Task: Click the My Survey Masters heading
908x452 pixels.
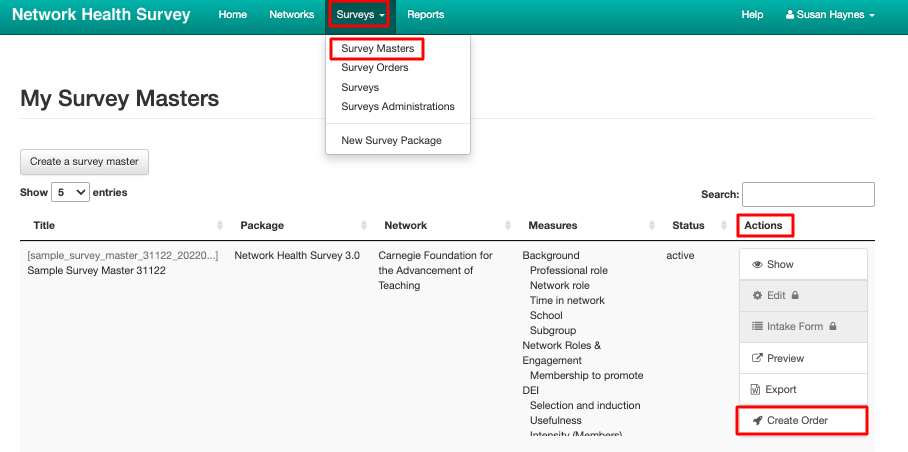Action: [x=119, y=98]
